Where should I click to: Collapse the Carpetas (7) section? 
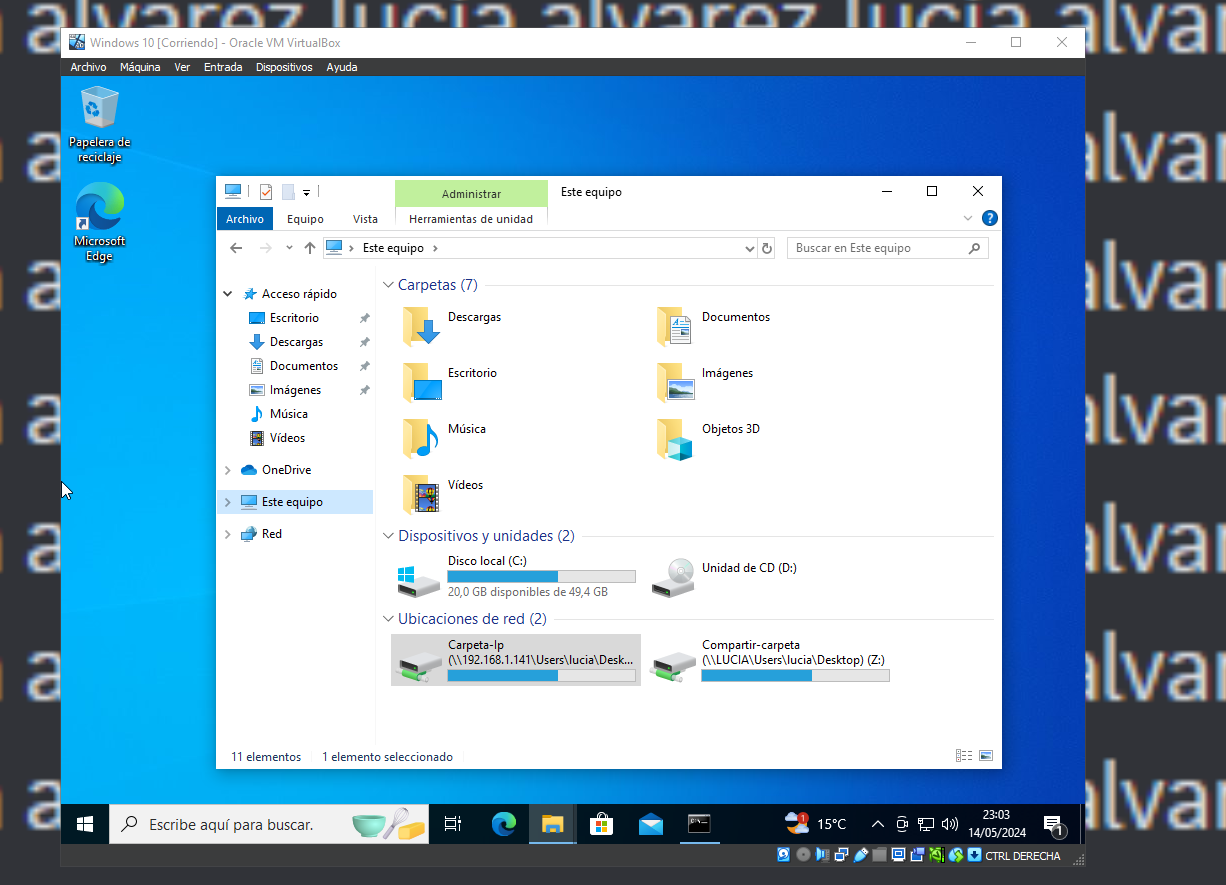[x=388, y=284]
